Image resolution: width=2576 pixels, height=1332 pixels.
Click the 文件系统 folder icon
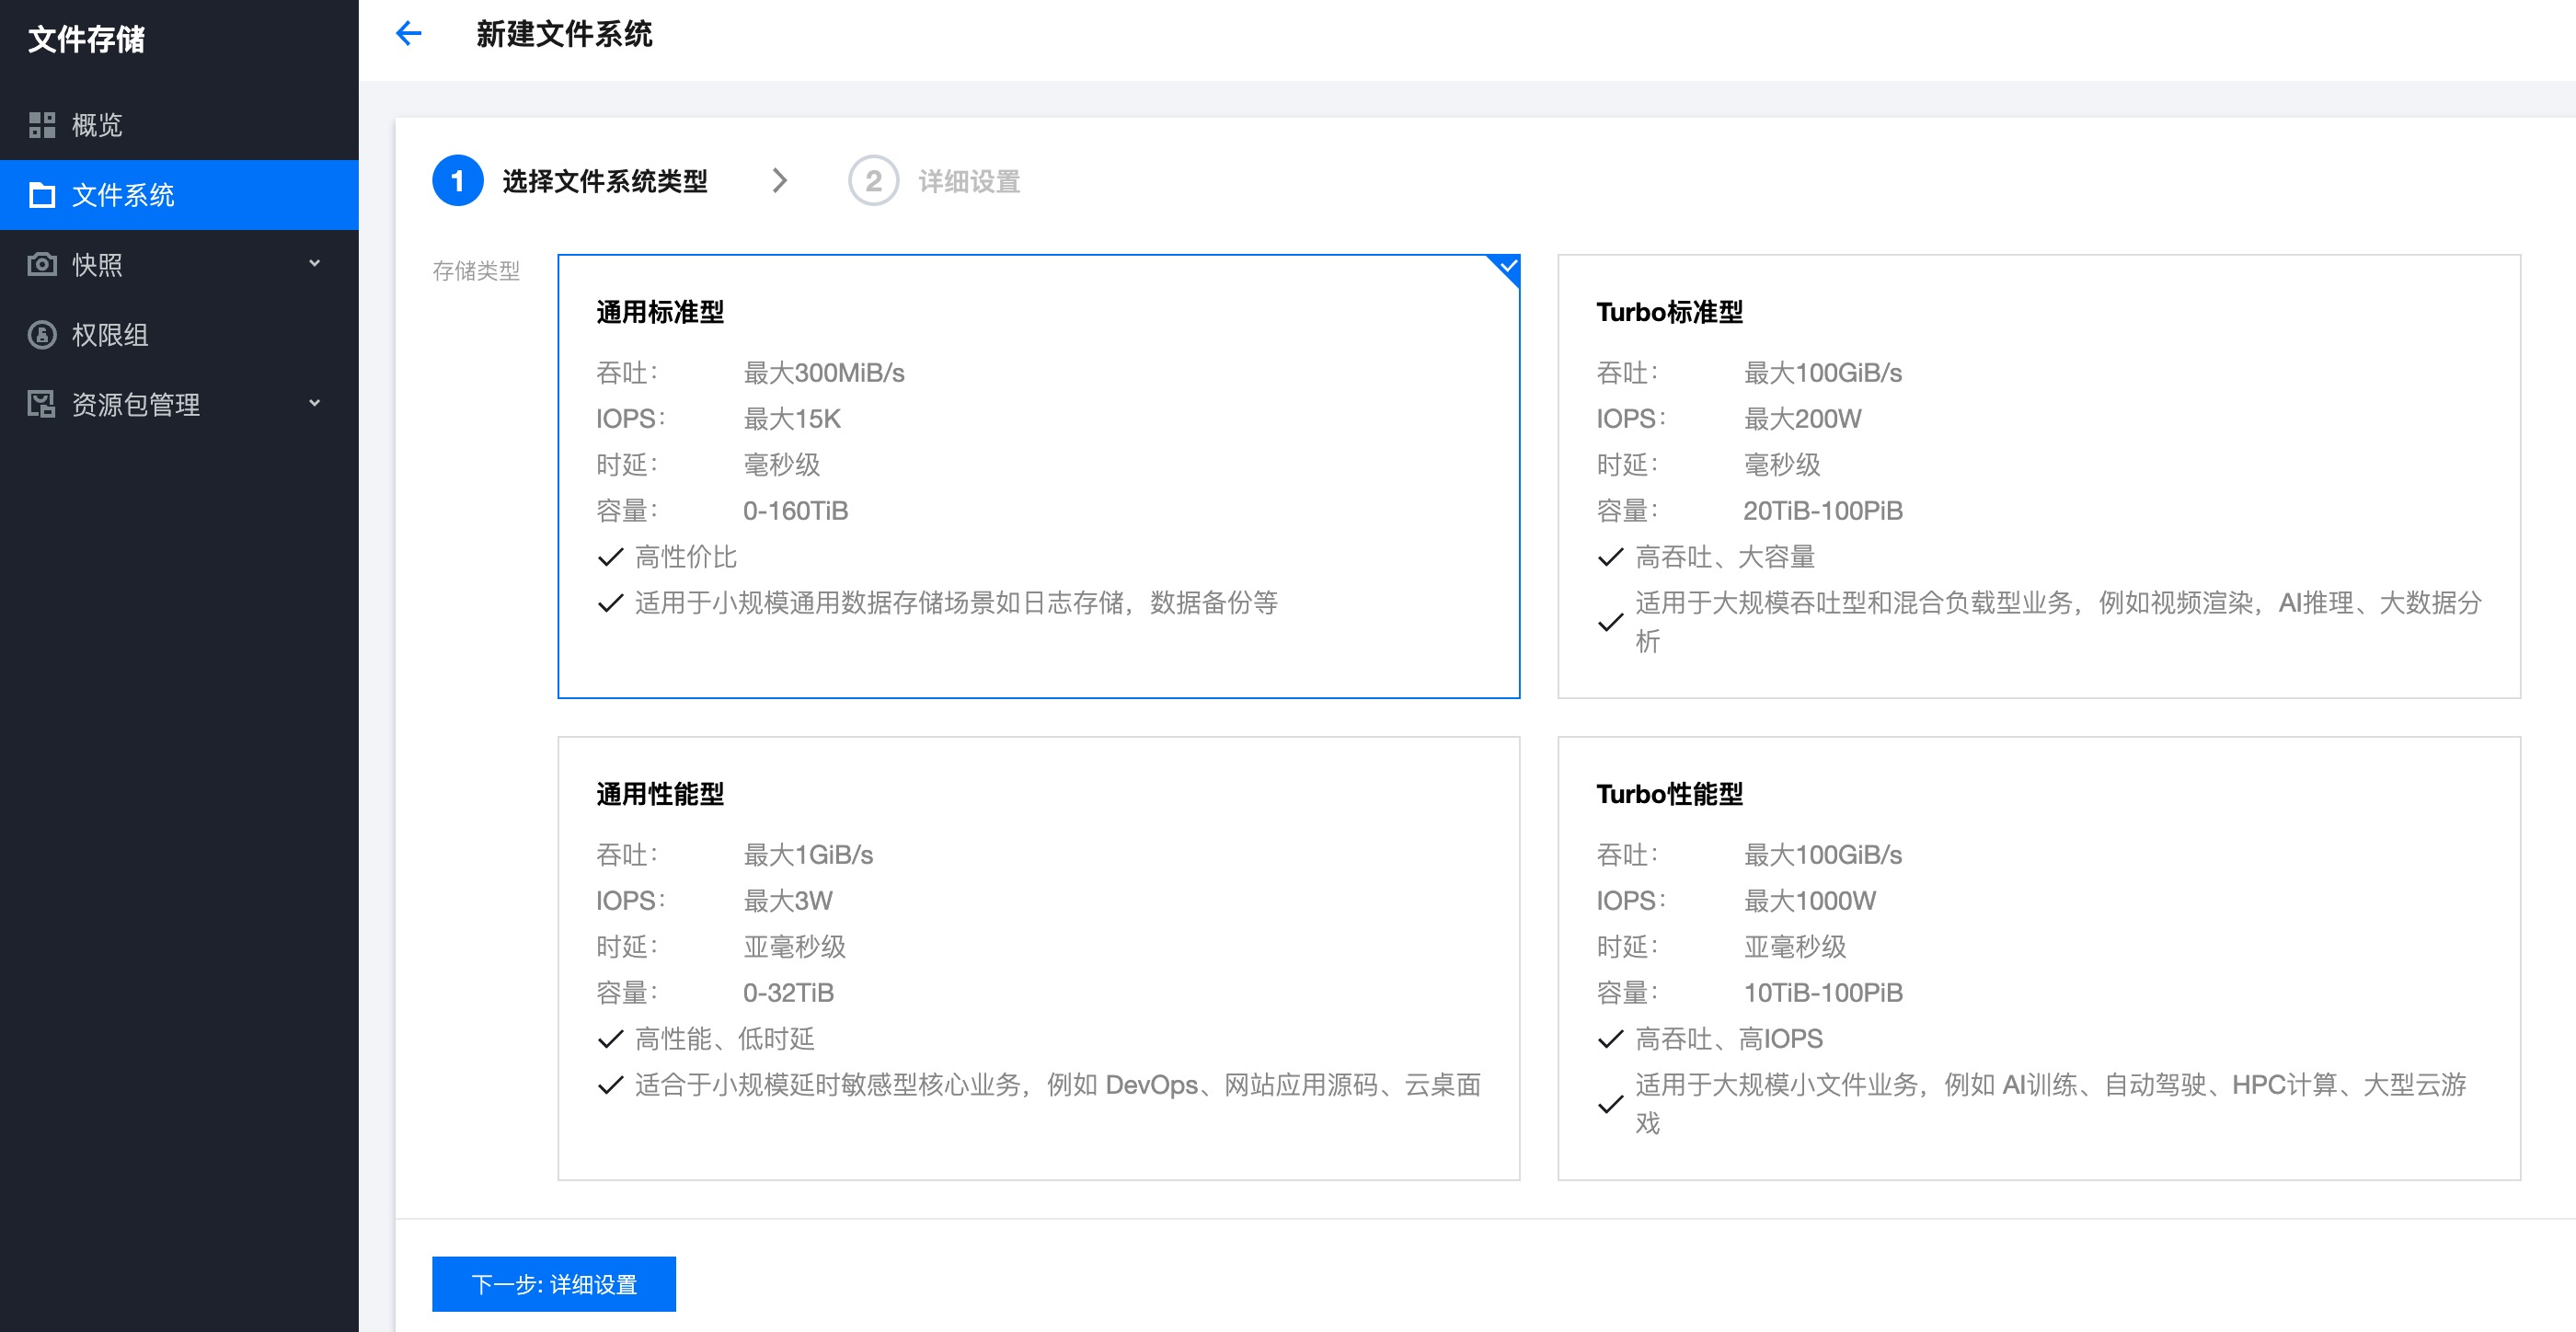point(42,195)
